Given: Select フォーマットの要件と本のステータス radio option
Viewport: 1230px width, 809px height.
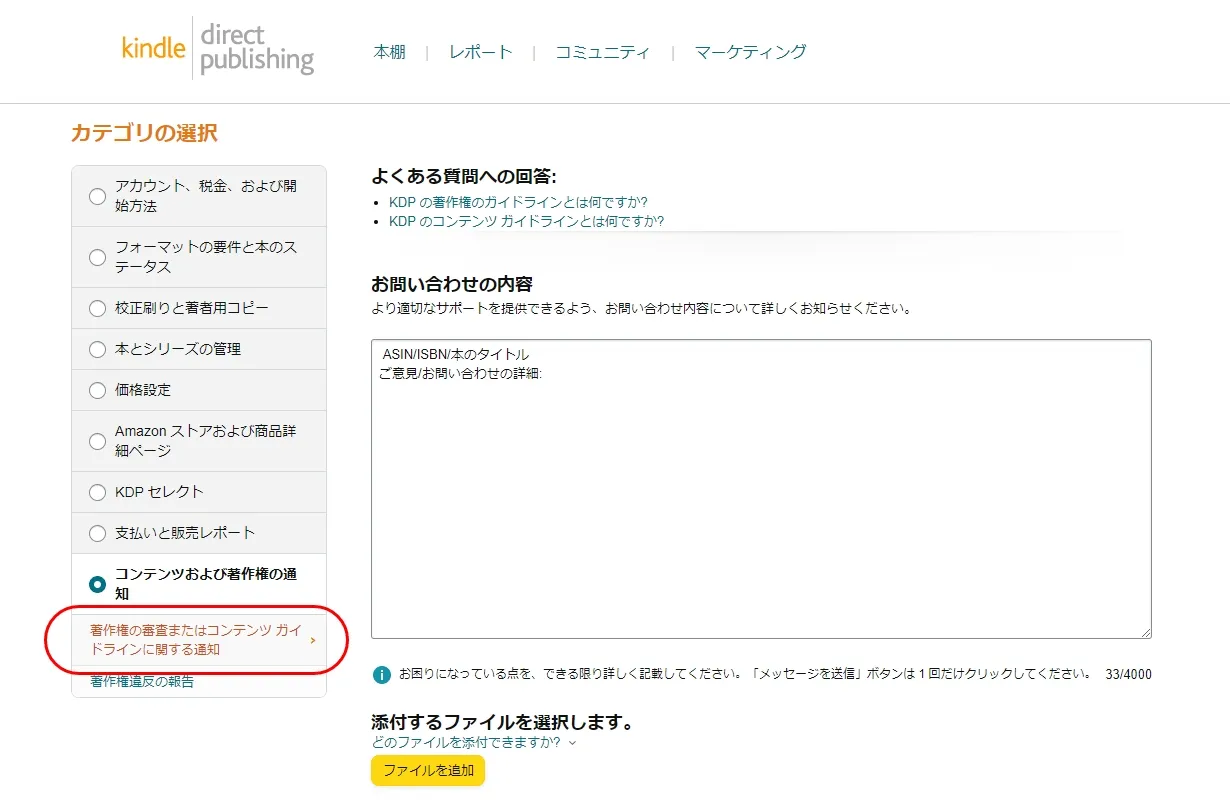Looking at the screenshot, I should point(97,257).
